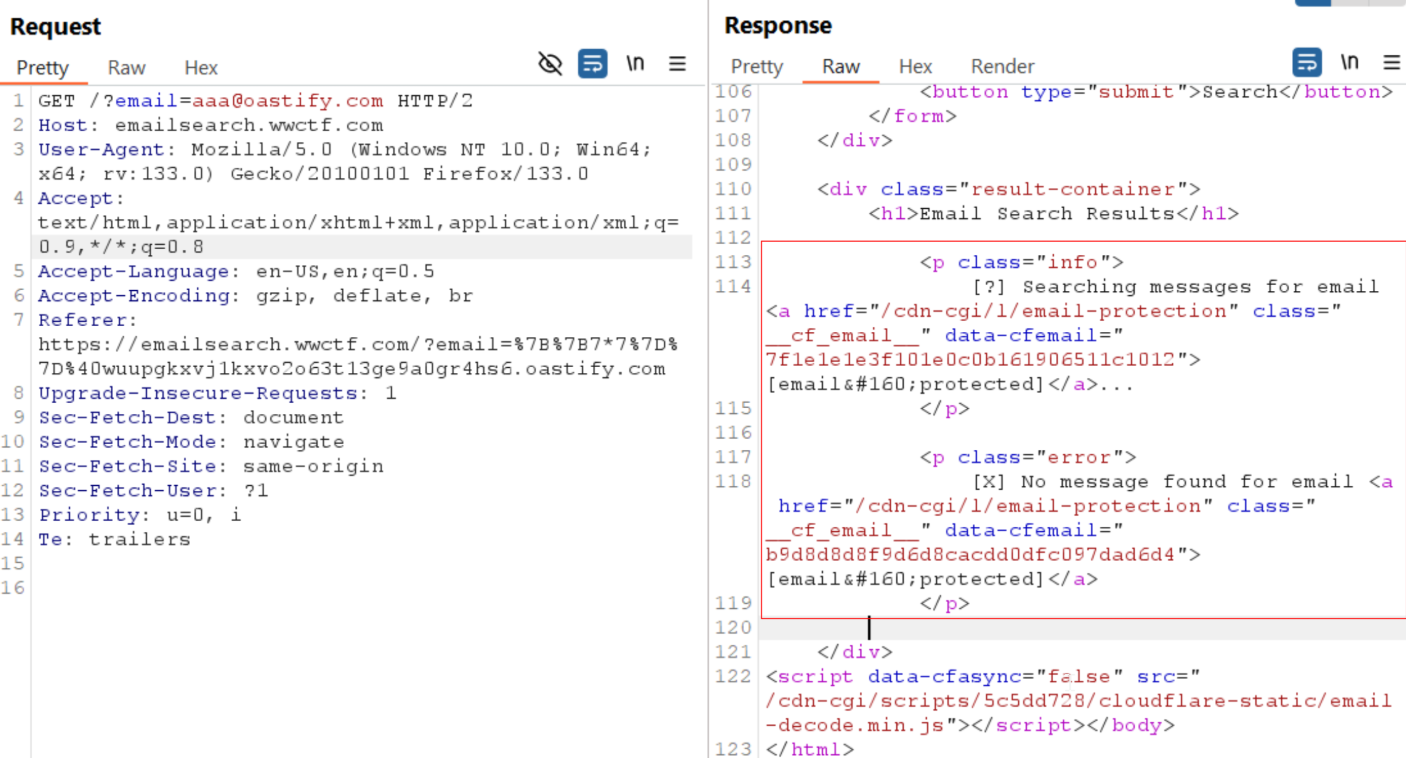Click the Referer header name in request
1406x765 pixels.
pyautogui.click(x=84, y=321)
